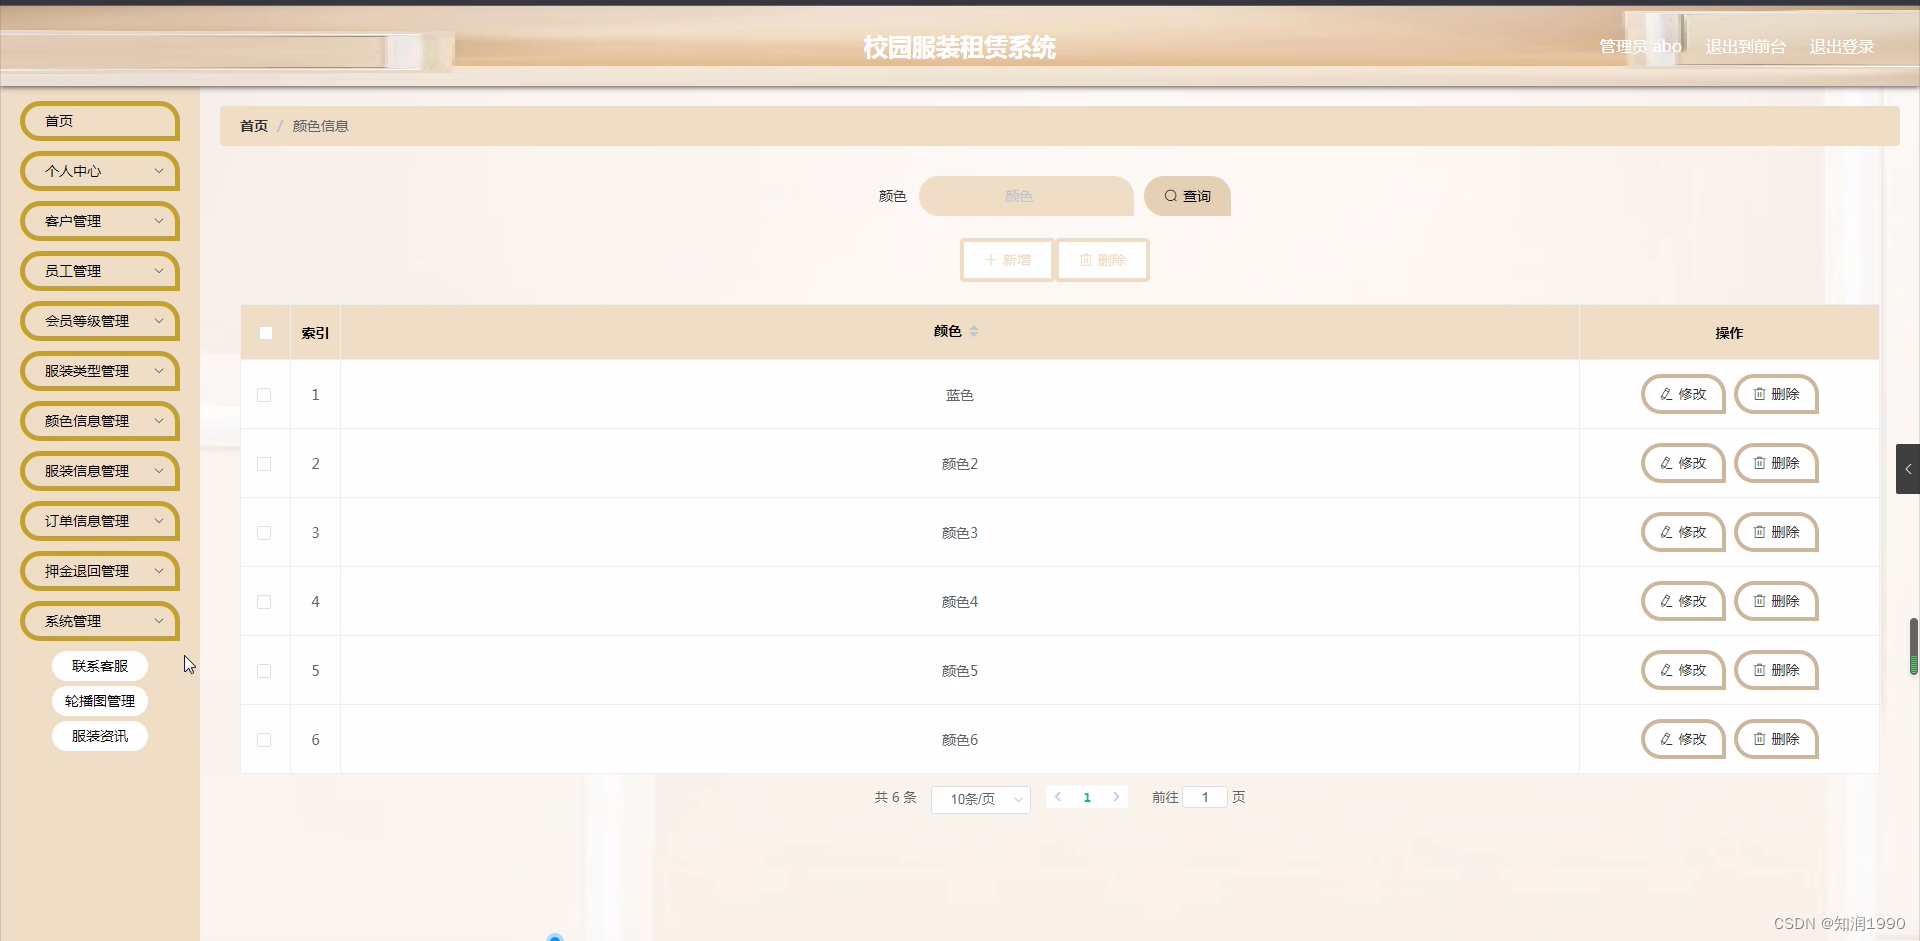Toggle the select-all checkbox in the table header

(265, 332)
